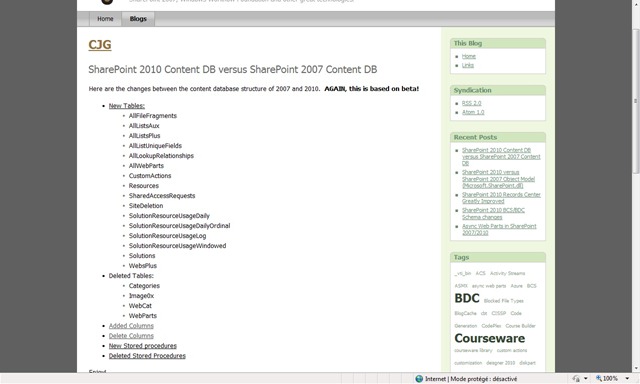Select the large Courseware tag

click(489, 338)
